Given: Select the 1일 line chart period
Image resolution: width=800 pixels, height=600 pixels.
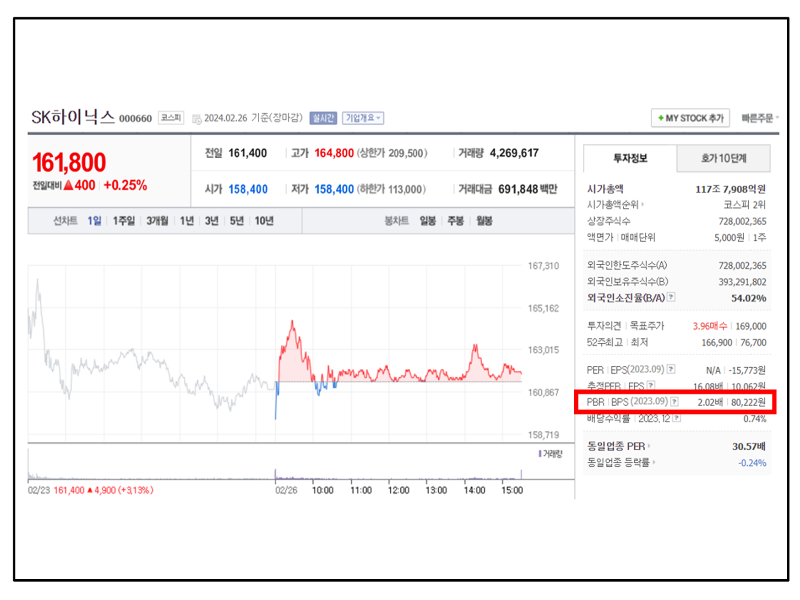Looking at the screenshot, I should (94, 221).
